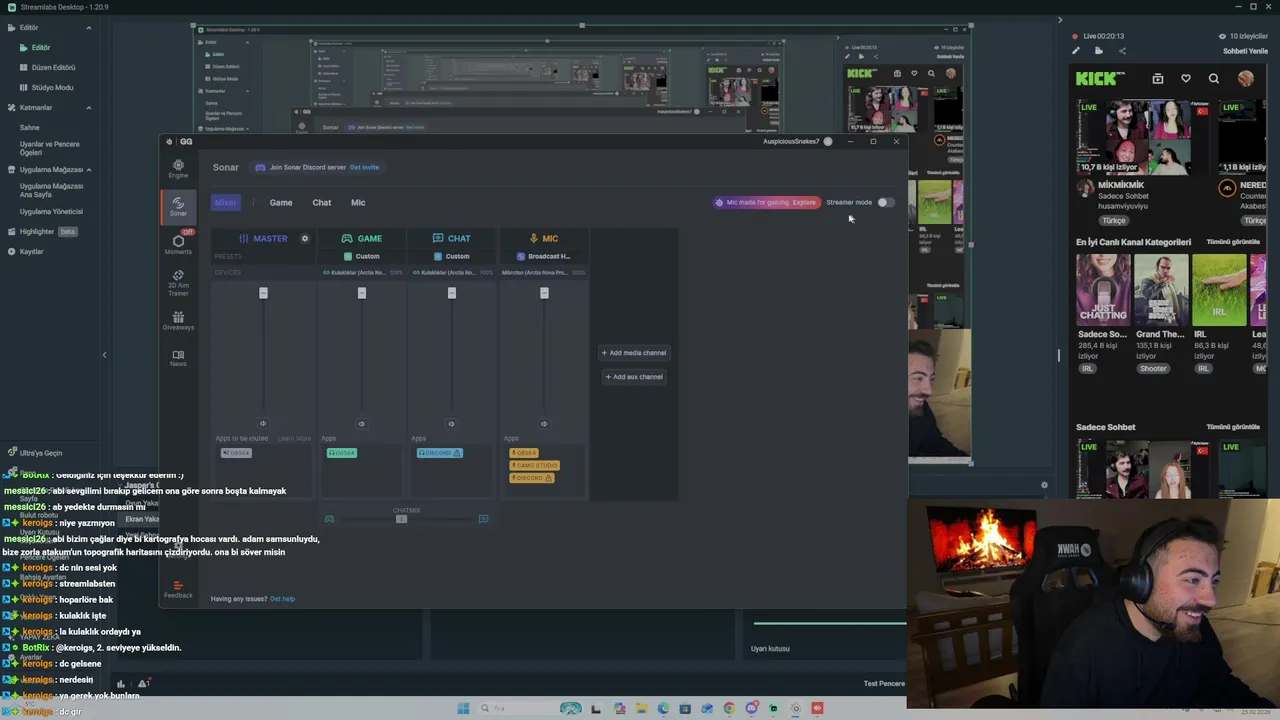Open Chat preset dropdown showing Custom
The image size is (1280, 720).
tap(451, 256)
